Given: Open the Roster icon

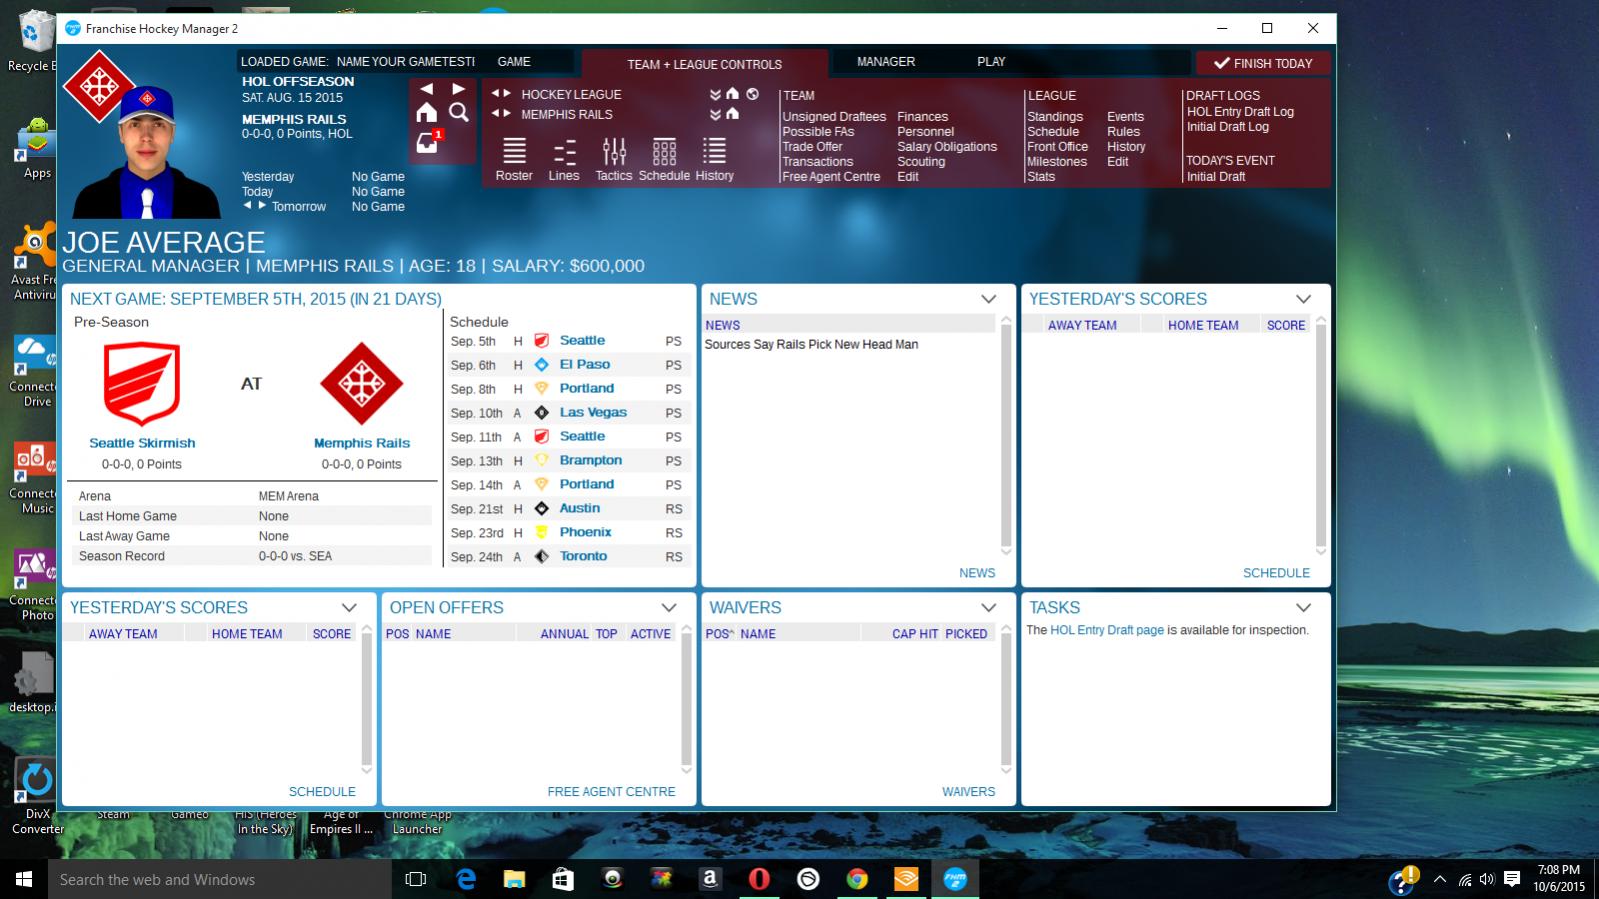Looking at the screenshot, I should [514, 152].
